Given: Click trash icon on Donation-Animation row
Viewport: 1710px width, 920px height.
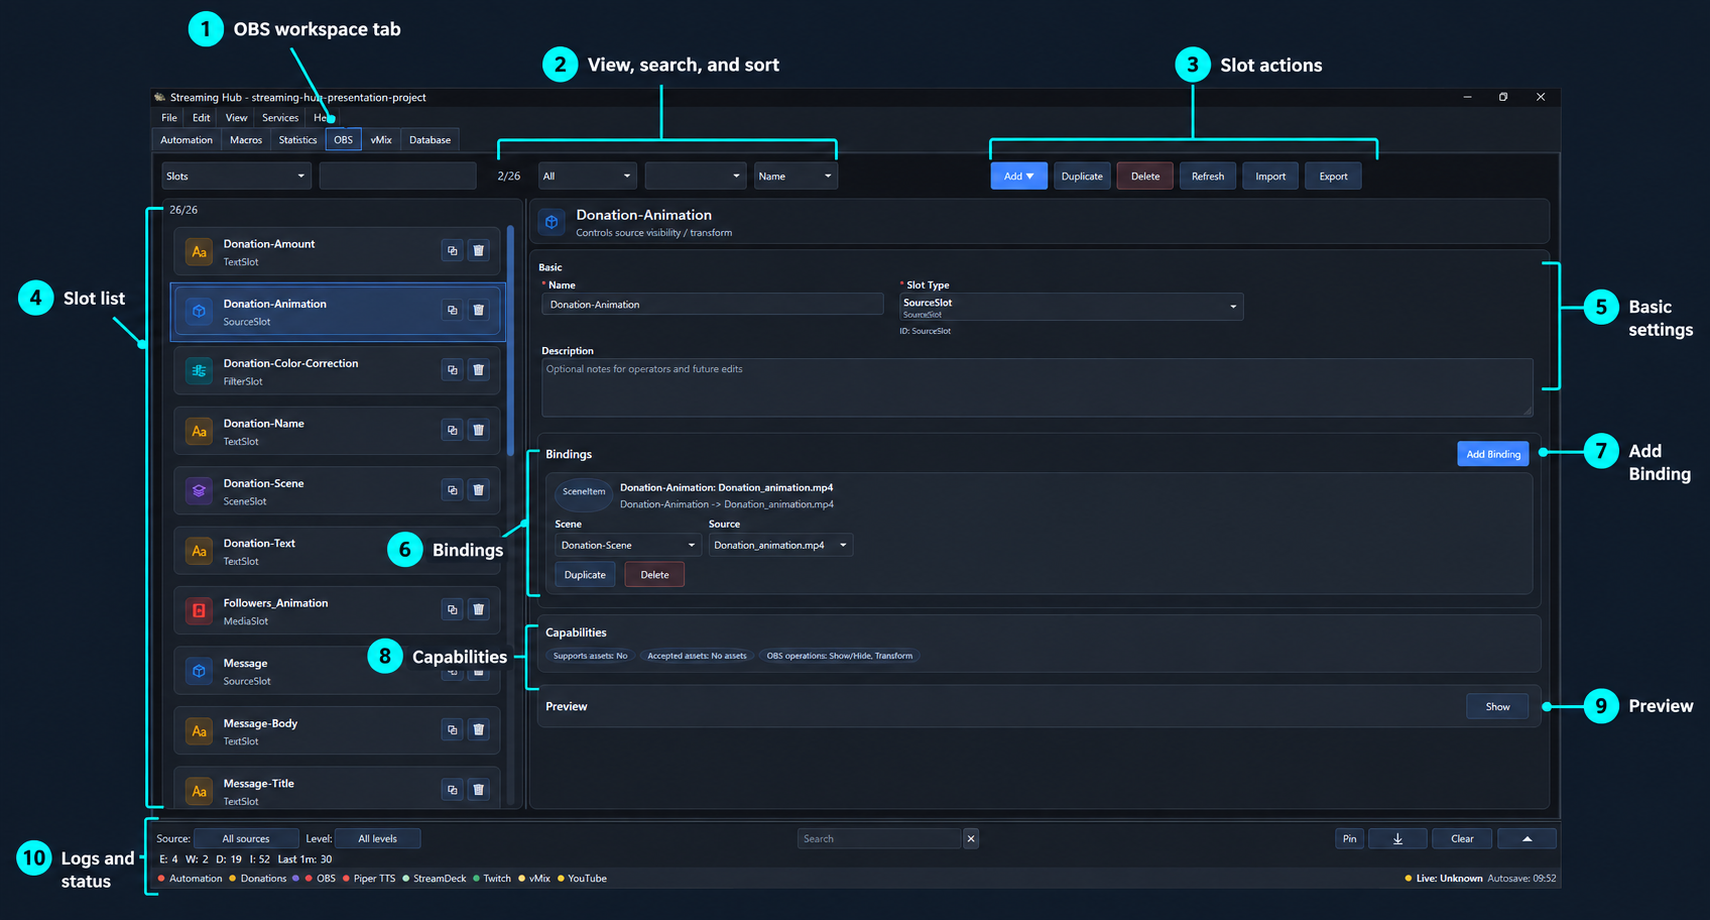Looking at the screenshot, I should pos(479,311).
